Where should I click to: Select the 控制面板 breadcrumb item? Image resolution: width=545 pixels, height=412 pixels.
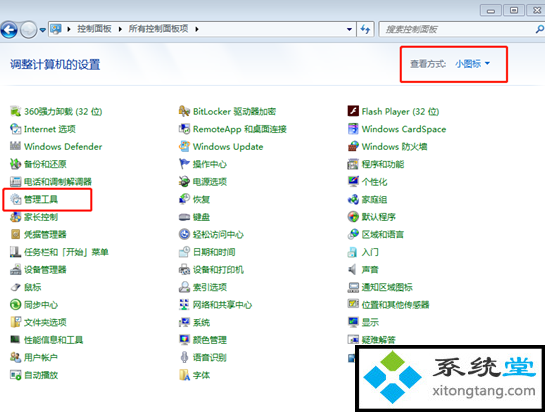coord(94,29)
